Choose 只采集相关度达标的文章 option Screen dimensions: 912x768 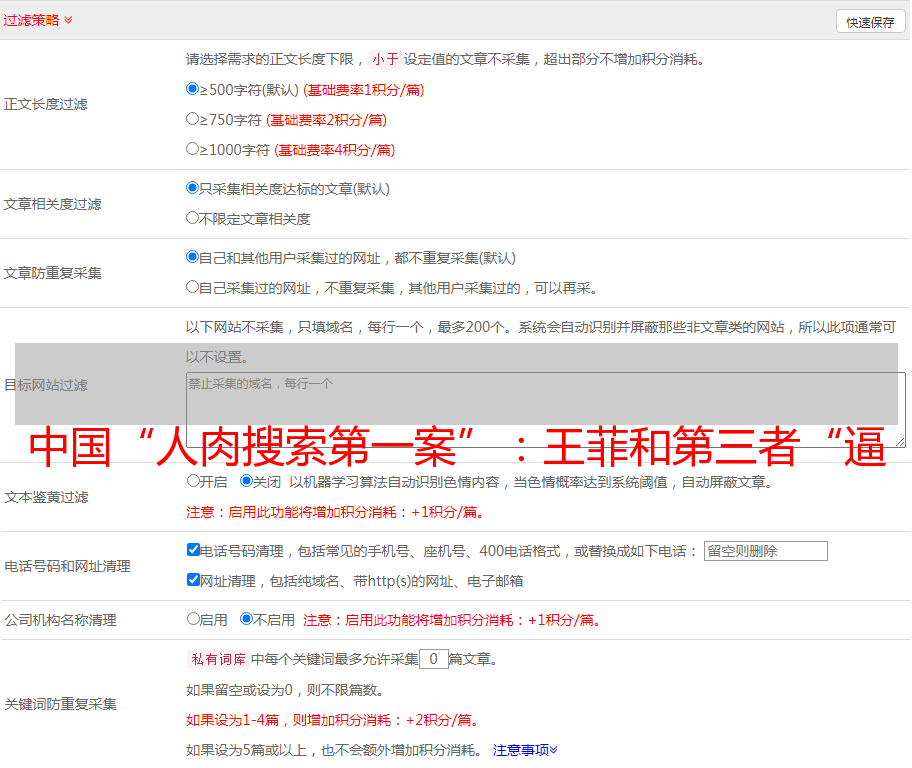(x=193, y=188)
